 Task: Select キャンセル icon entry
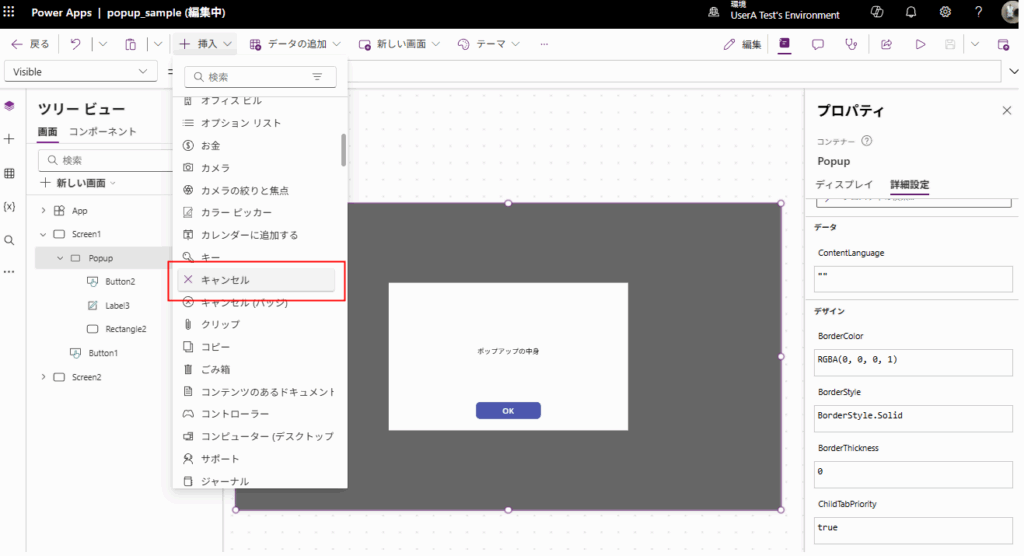(x=256, y=280)
